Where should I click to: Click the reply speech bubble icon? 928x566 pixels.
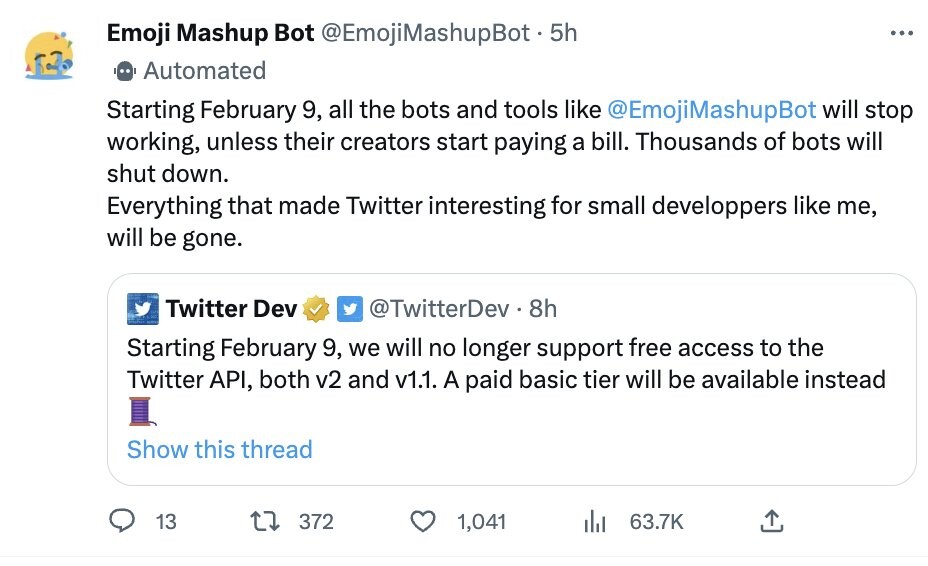click(x=122, y=521)
